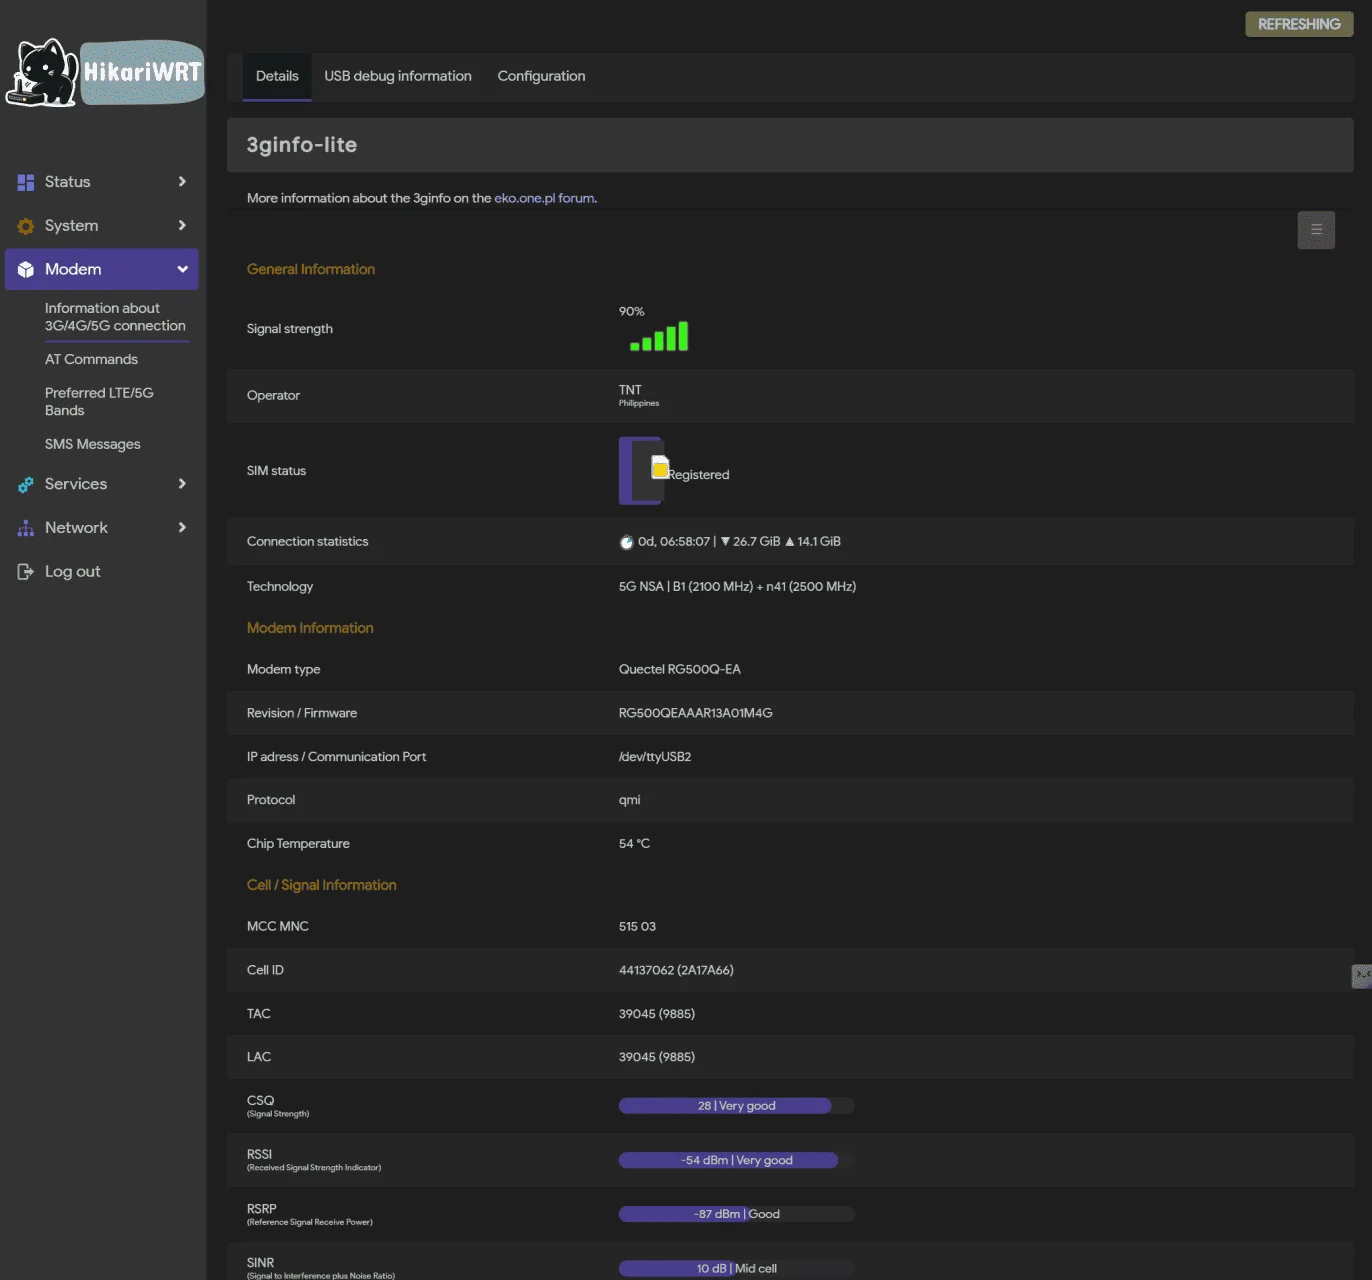Expand the Services menu chevron
This screenshot has height=1280, width=1372.
pyautogui.click(x=182, y=484)
